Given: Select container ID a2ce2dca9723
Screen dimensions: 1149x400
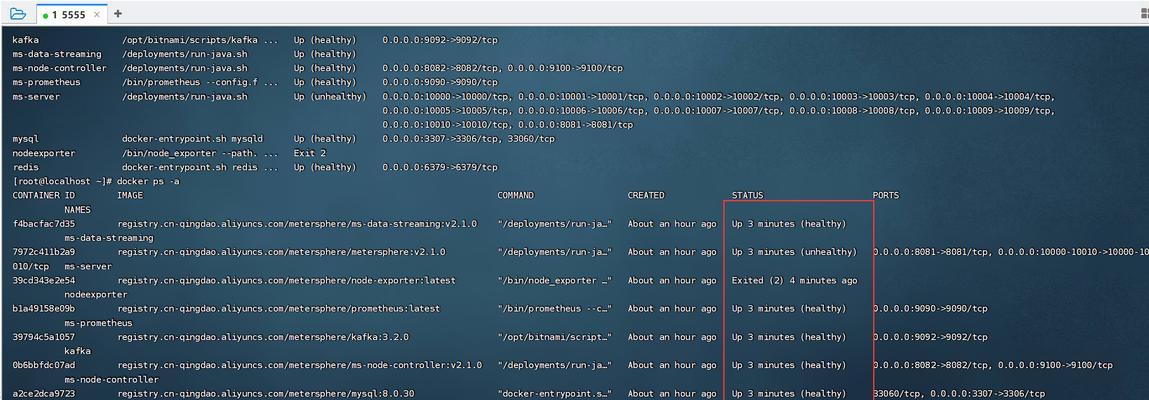Looking at the screenshot, I should pyautogui.click(x=44, y=393).
